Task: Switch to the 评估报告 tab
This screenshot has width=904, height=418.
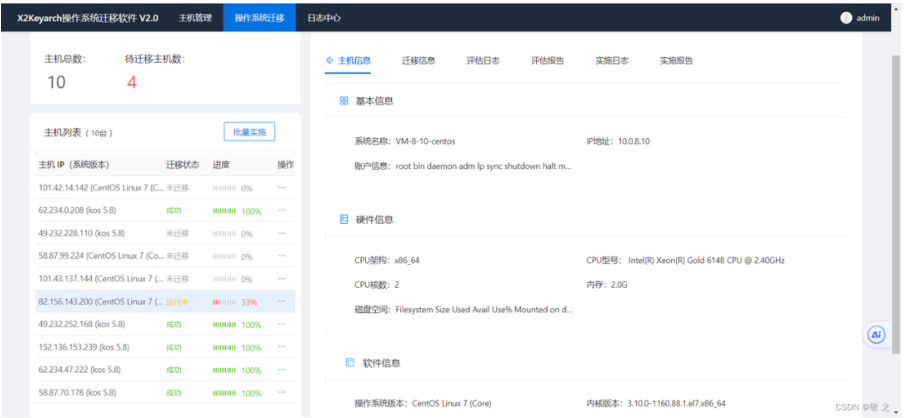Action: (547, 60)
